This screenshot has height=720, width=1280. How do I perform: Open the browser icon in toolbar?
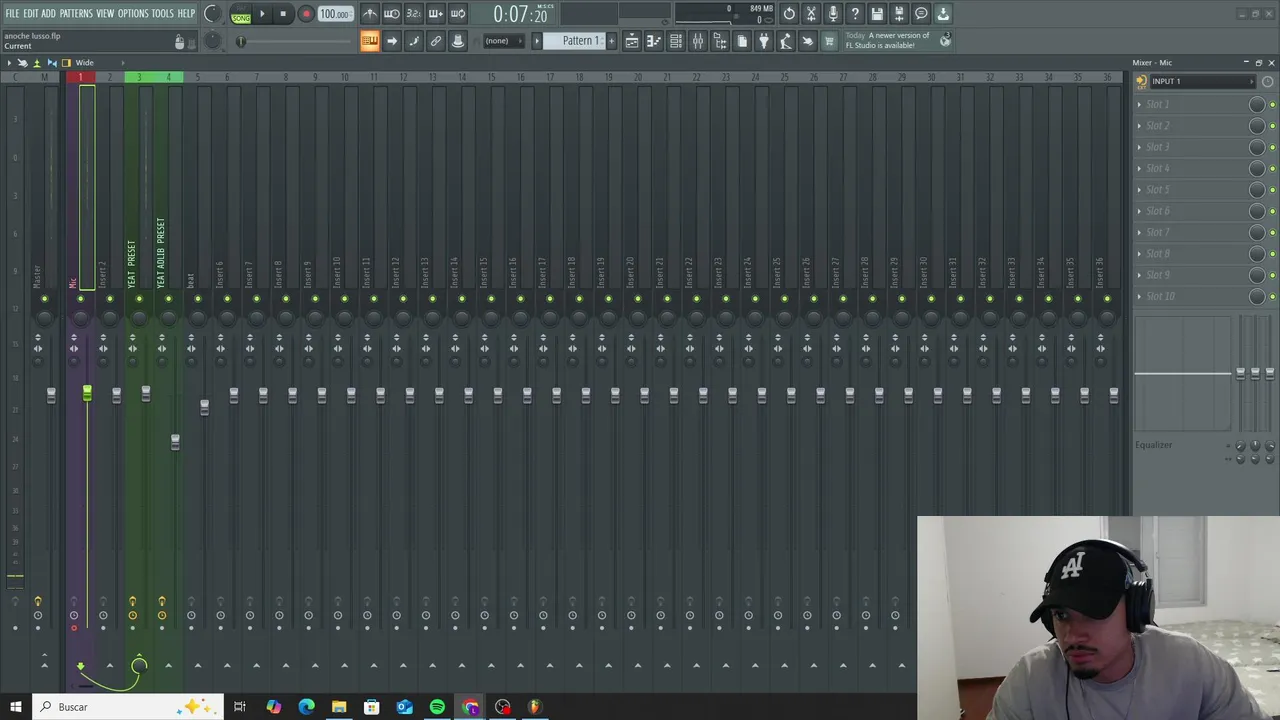tap(719, 41)
